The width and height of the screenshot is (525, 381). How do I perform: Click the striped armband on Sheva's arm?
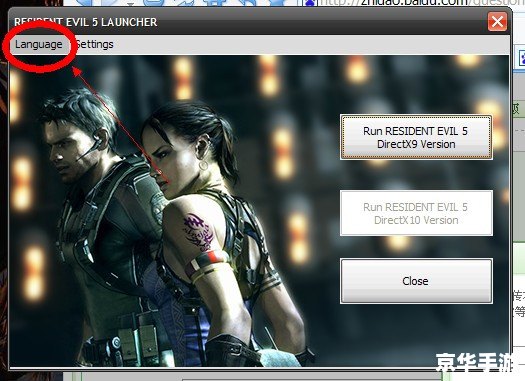[x=209, y=262]
